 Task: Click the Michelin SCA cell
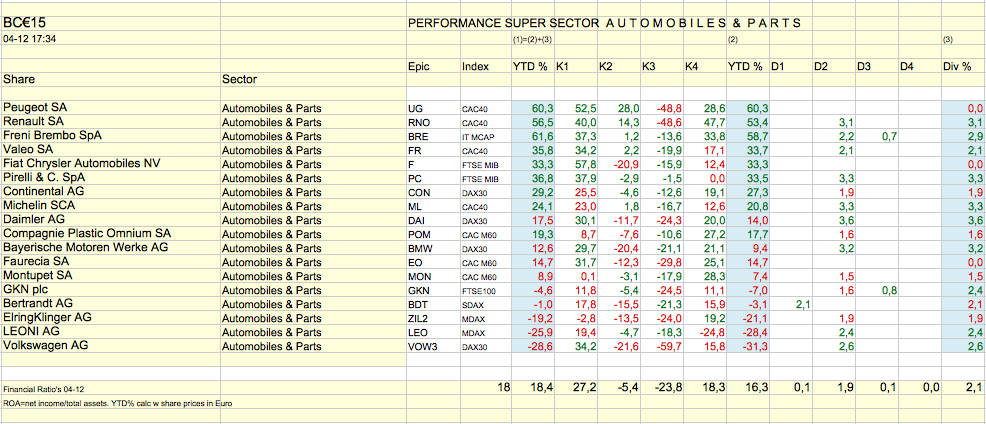click(x=110, y=205)
